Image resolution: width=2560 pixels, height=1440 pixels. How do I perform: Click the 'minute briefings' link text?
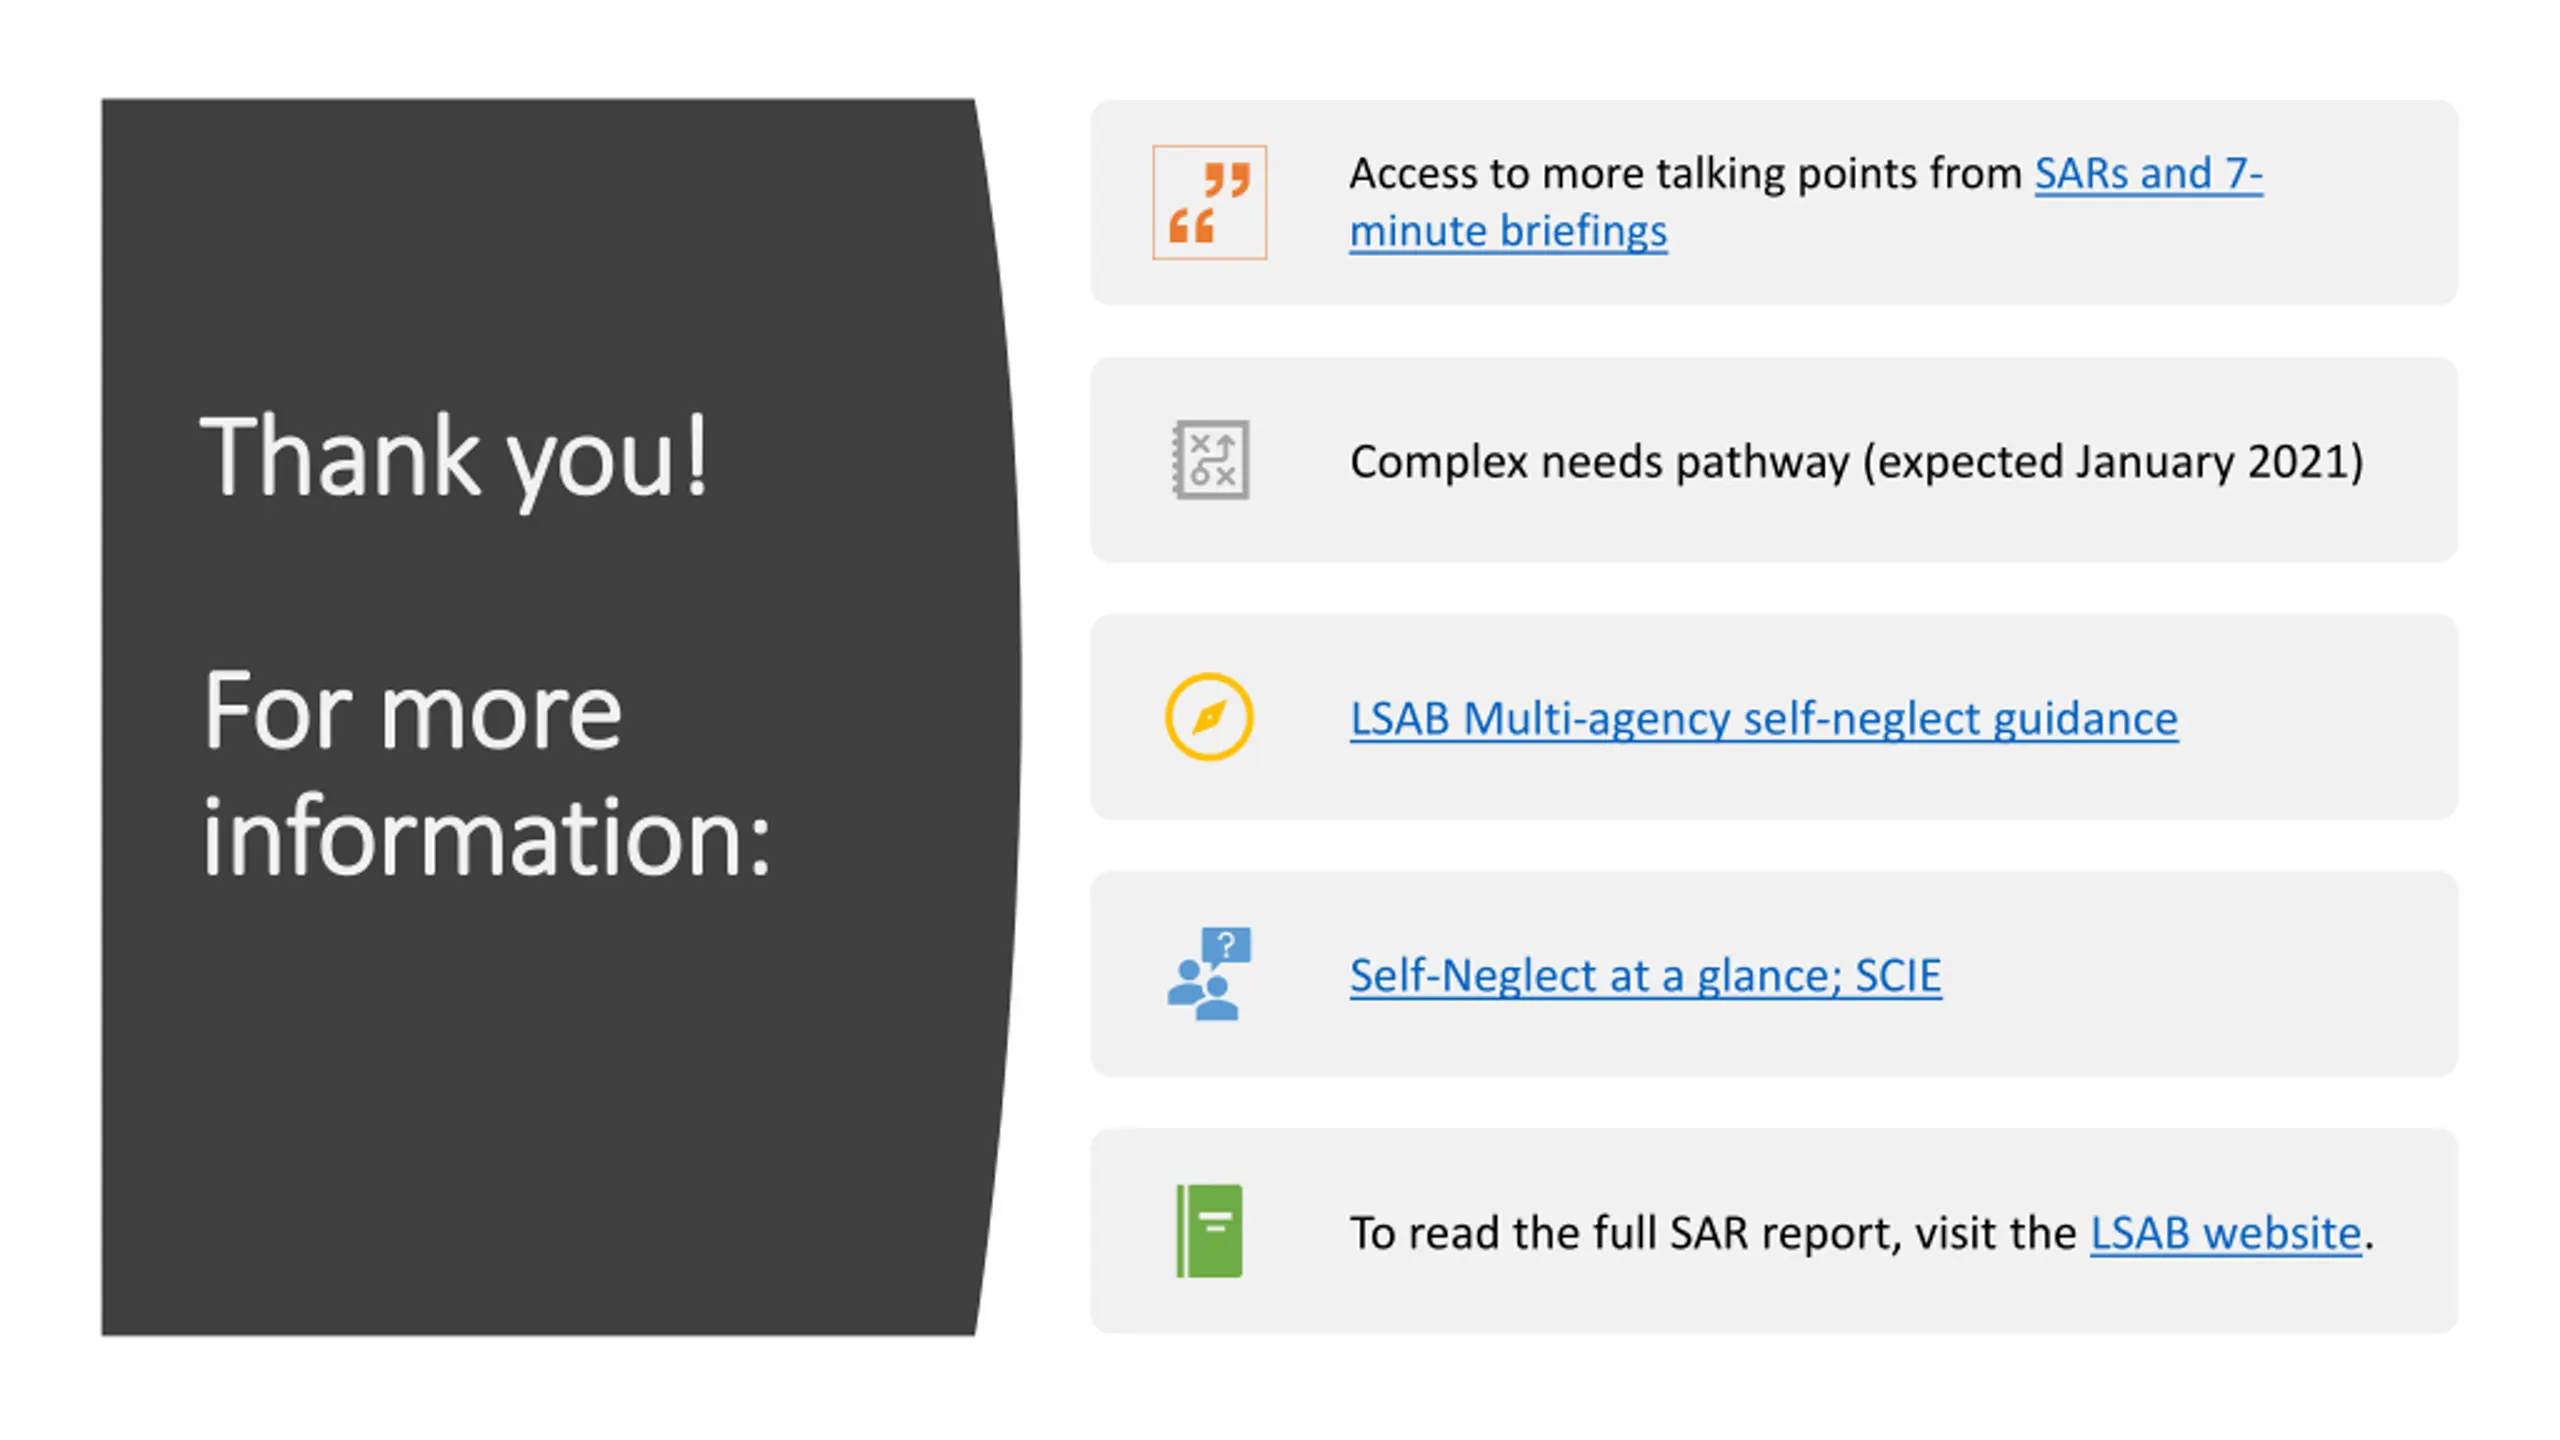click(x=1508, y=231)
